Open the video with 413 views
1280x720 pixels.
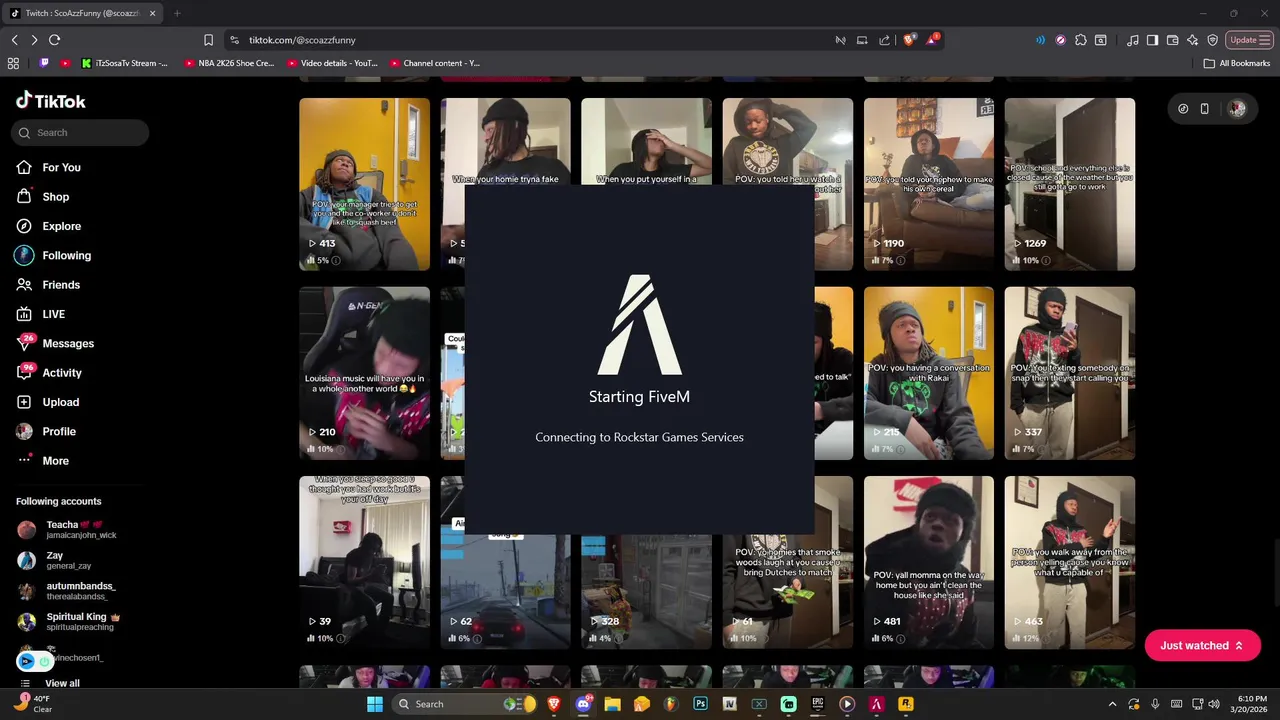pyautogui.click(x=364, y=184)
